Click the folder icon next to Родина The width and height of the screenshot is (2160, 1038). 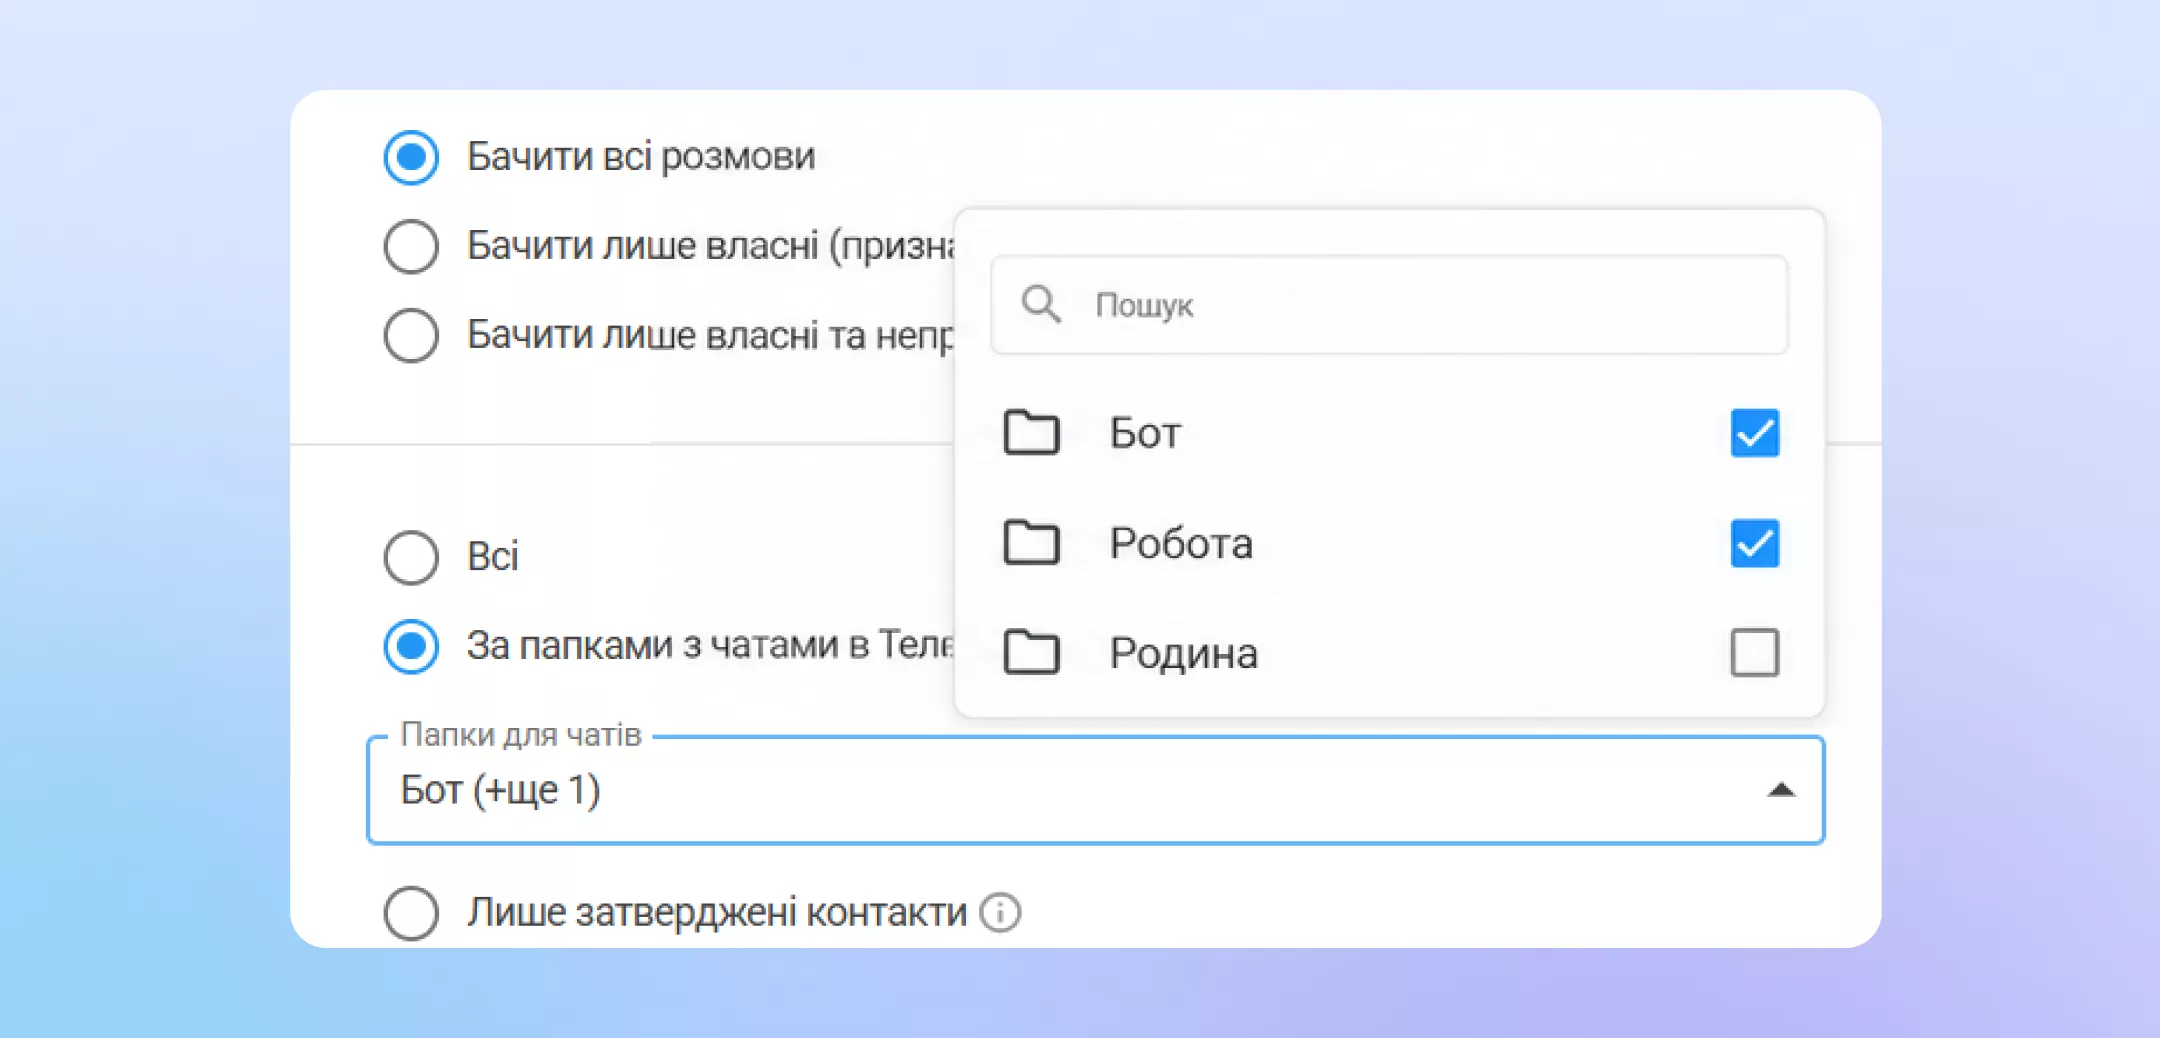1031,653
